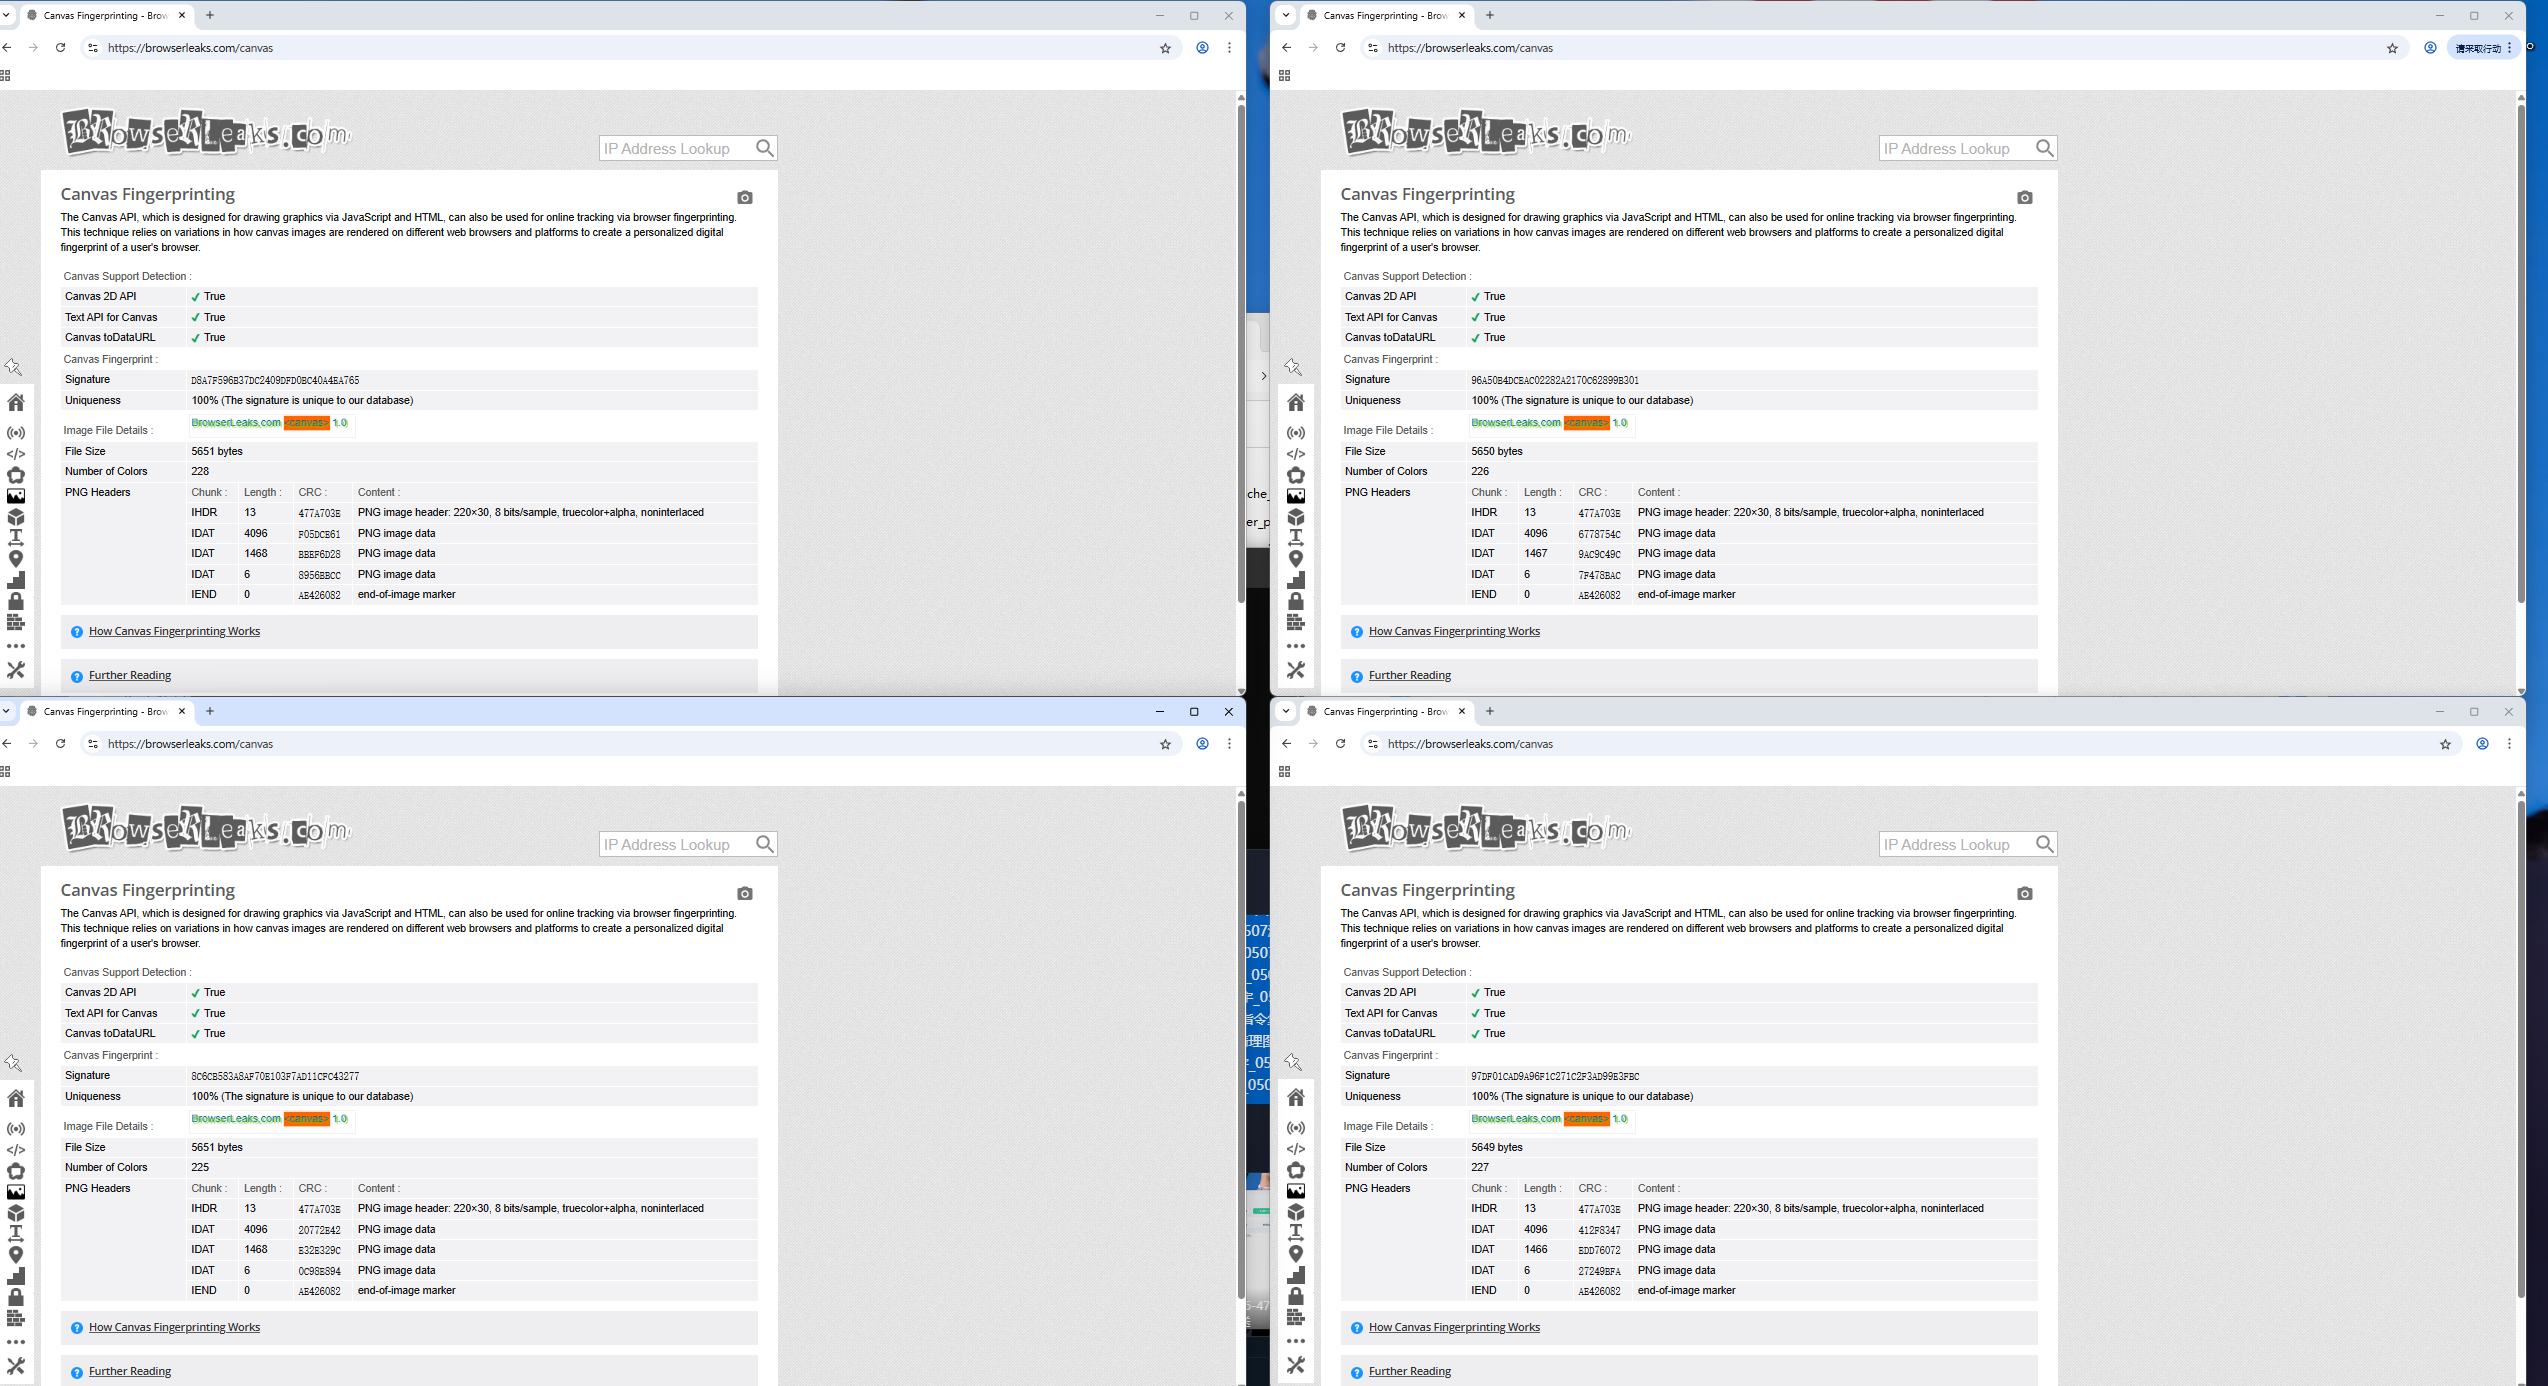
Task: Open Font Fingerprinting icon in top-right sidebar
Action: pos(1296,538)
